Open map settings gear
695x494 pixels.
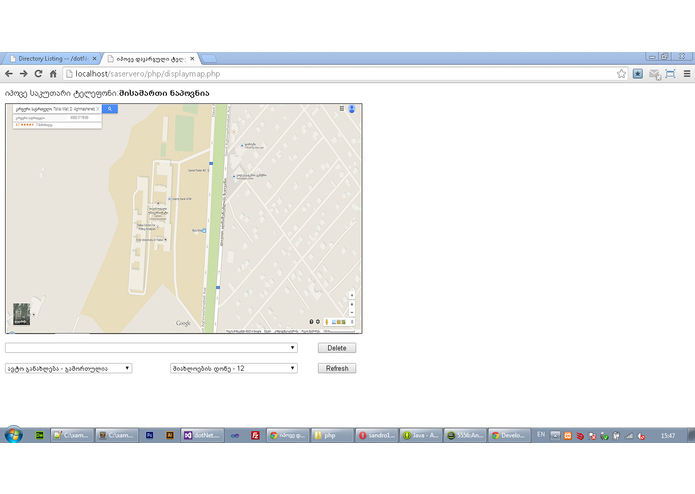[x=317, y=322]
